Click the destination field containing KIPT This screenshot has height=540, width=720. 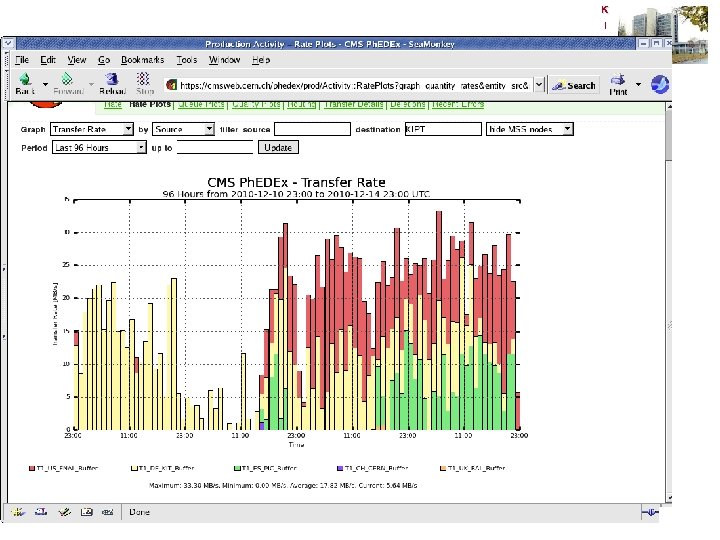click(x=443, y=129)
